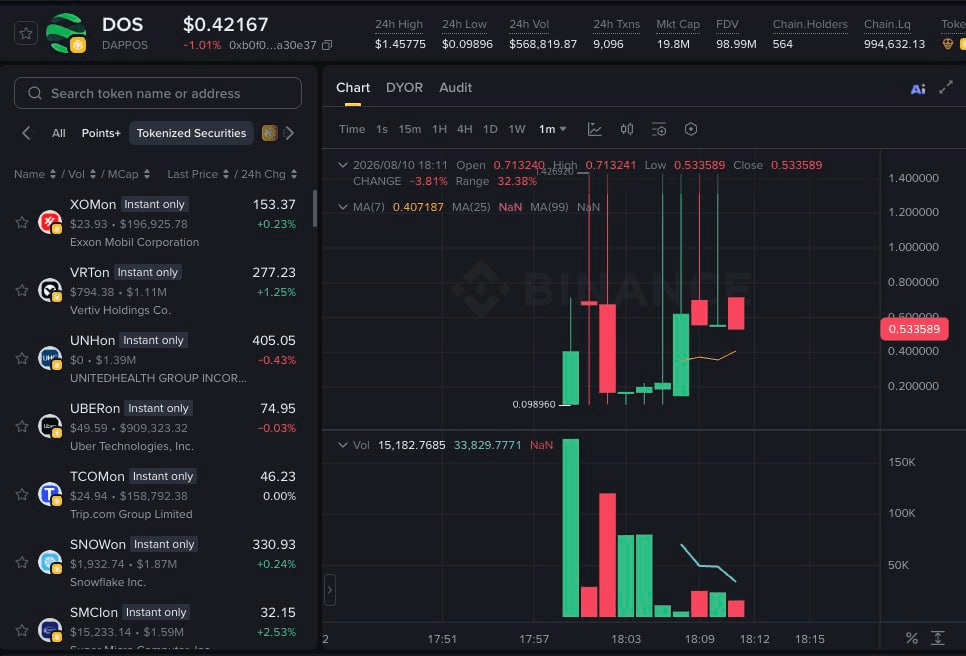This screenshot has width=966, height=656.
Task: Click the UNHon logo icon
Action: point(50,358)
